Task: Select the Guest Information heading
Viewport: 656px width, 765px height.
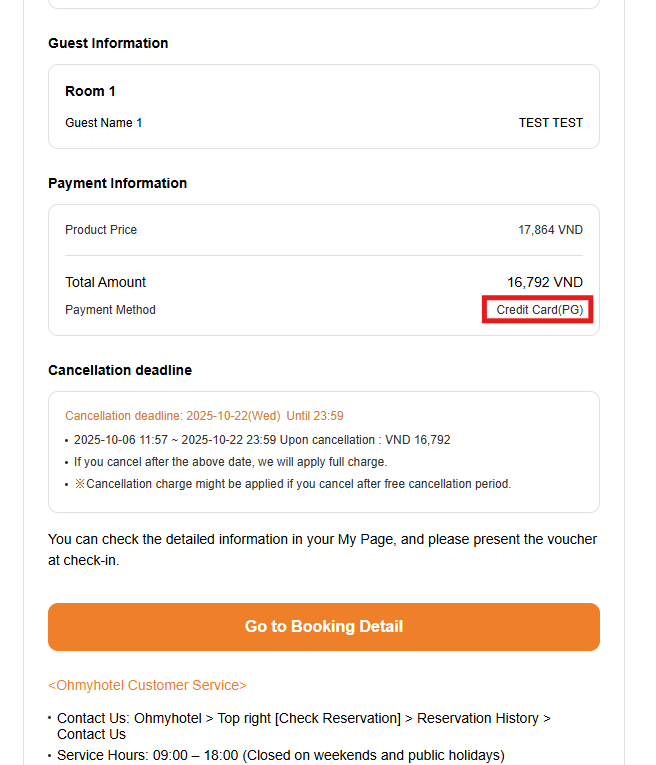Action: click(108, 43)
